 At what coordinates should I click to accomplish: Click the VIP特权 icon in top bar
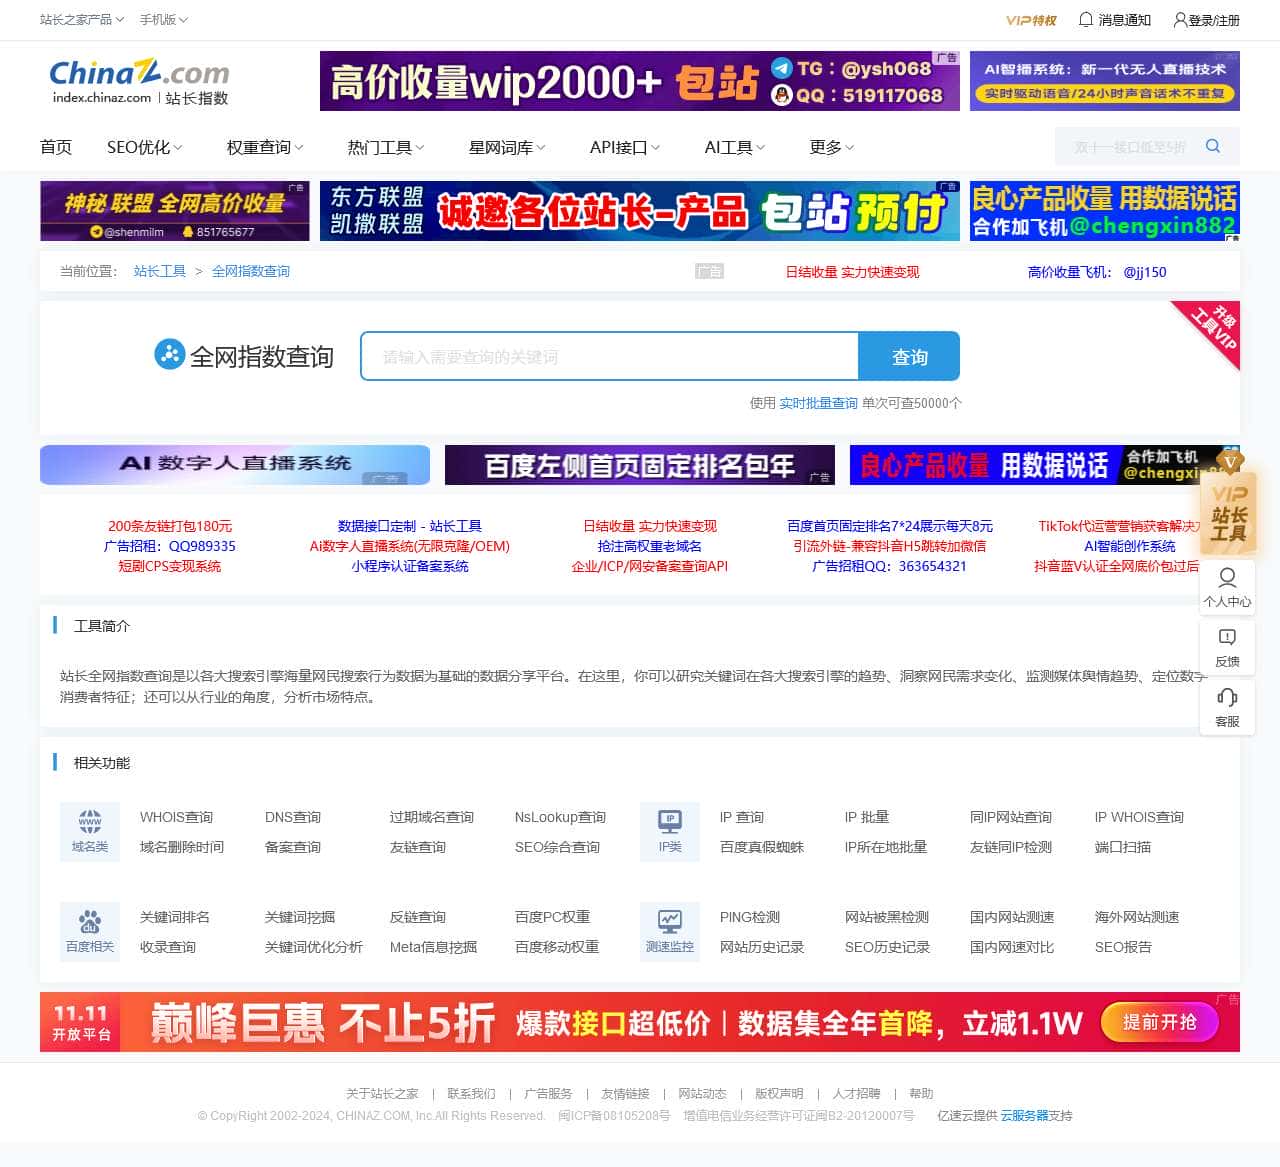[1031, 20]
